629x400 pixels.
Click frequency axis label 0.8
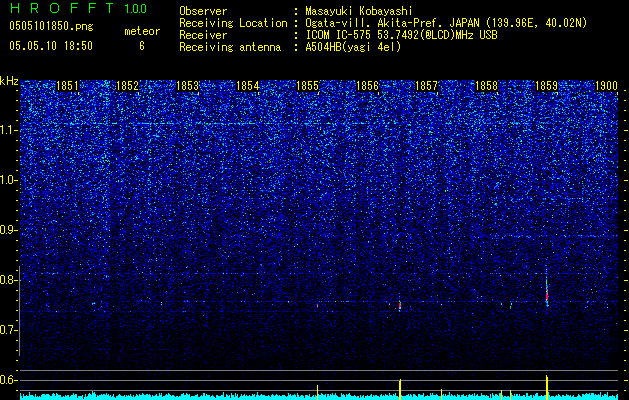[x=8, y=280]
